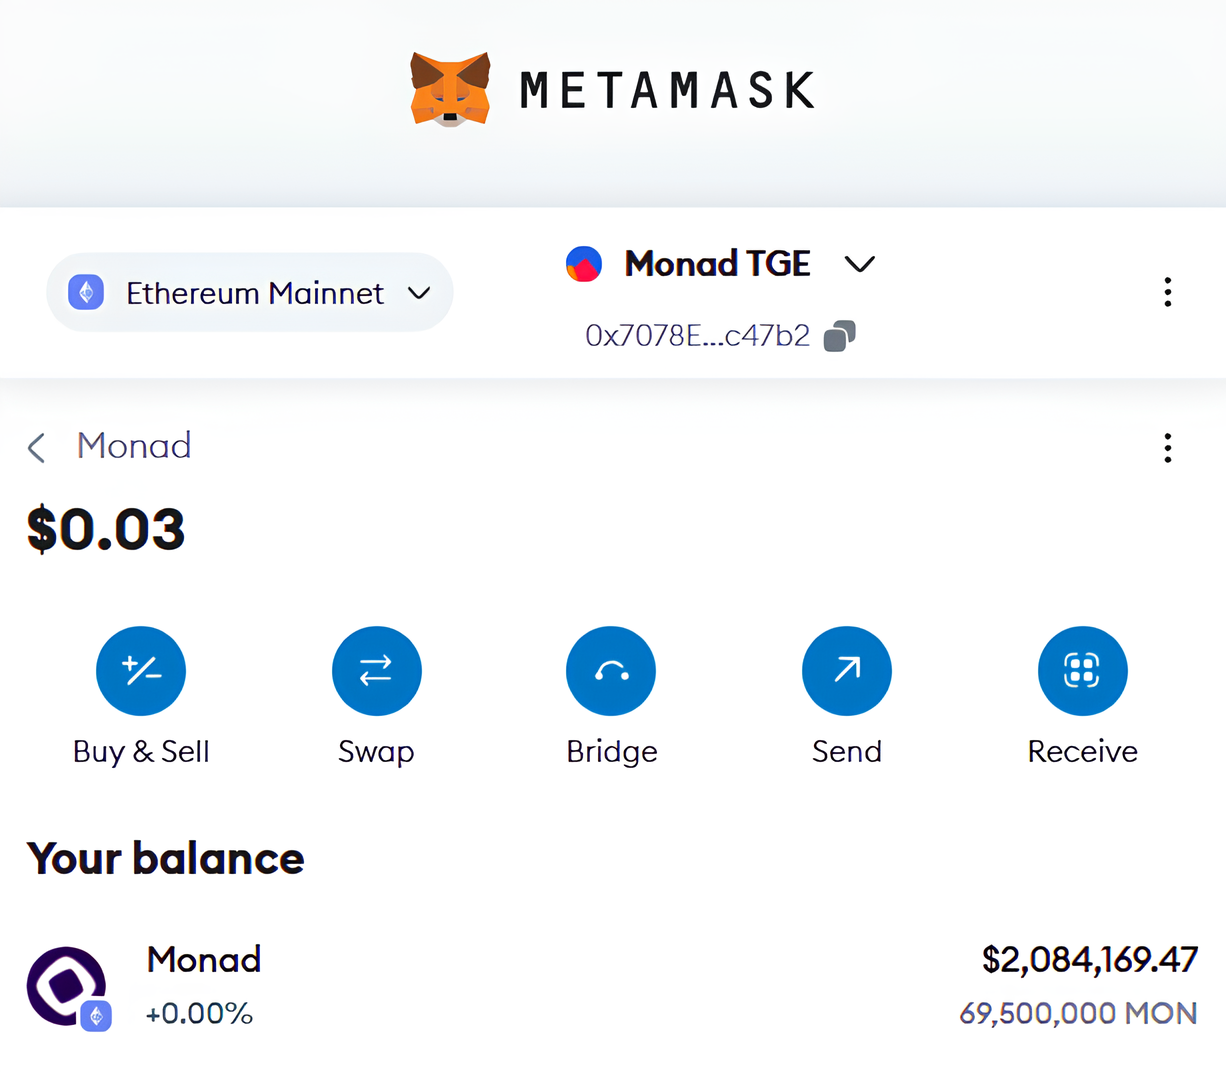The width and height of the screenshot is (1226, 1072).
Task: Click the Ethereum diamond network icon
Action: [86, 292]
